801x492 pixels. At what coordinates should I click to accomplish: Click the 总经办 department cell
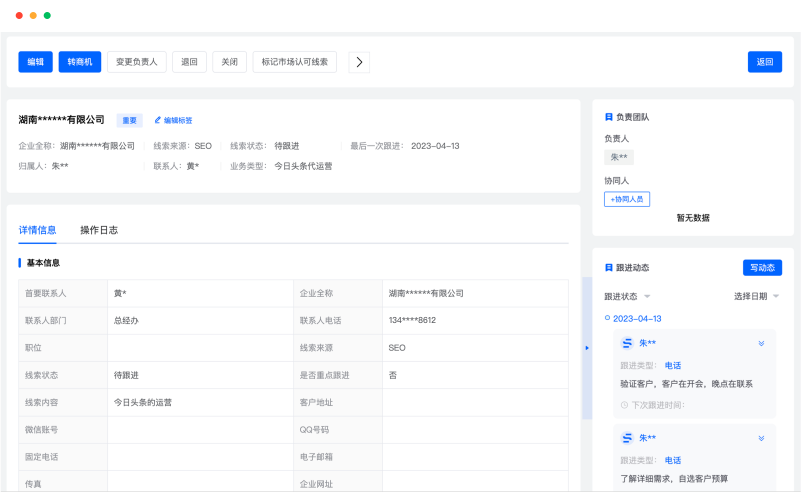coord(200,320)
